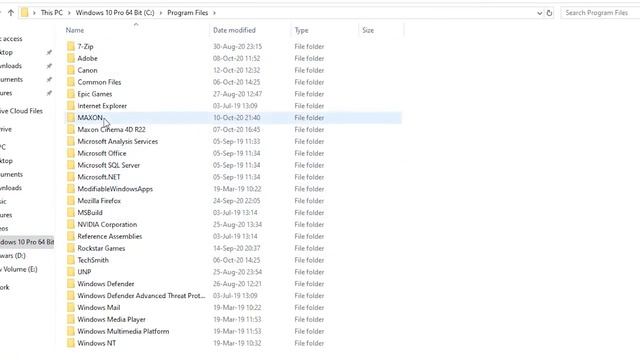The height and width of the screenshot is (360, 640).
Task: Select the 'Windows NT' folder name
Action: [x=97, y=343]
